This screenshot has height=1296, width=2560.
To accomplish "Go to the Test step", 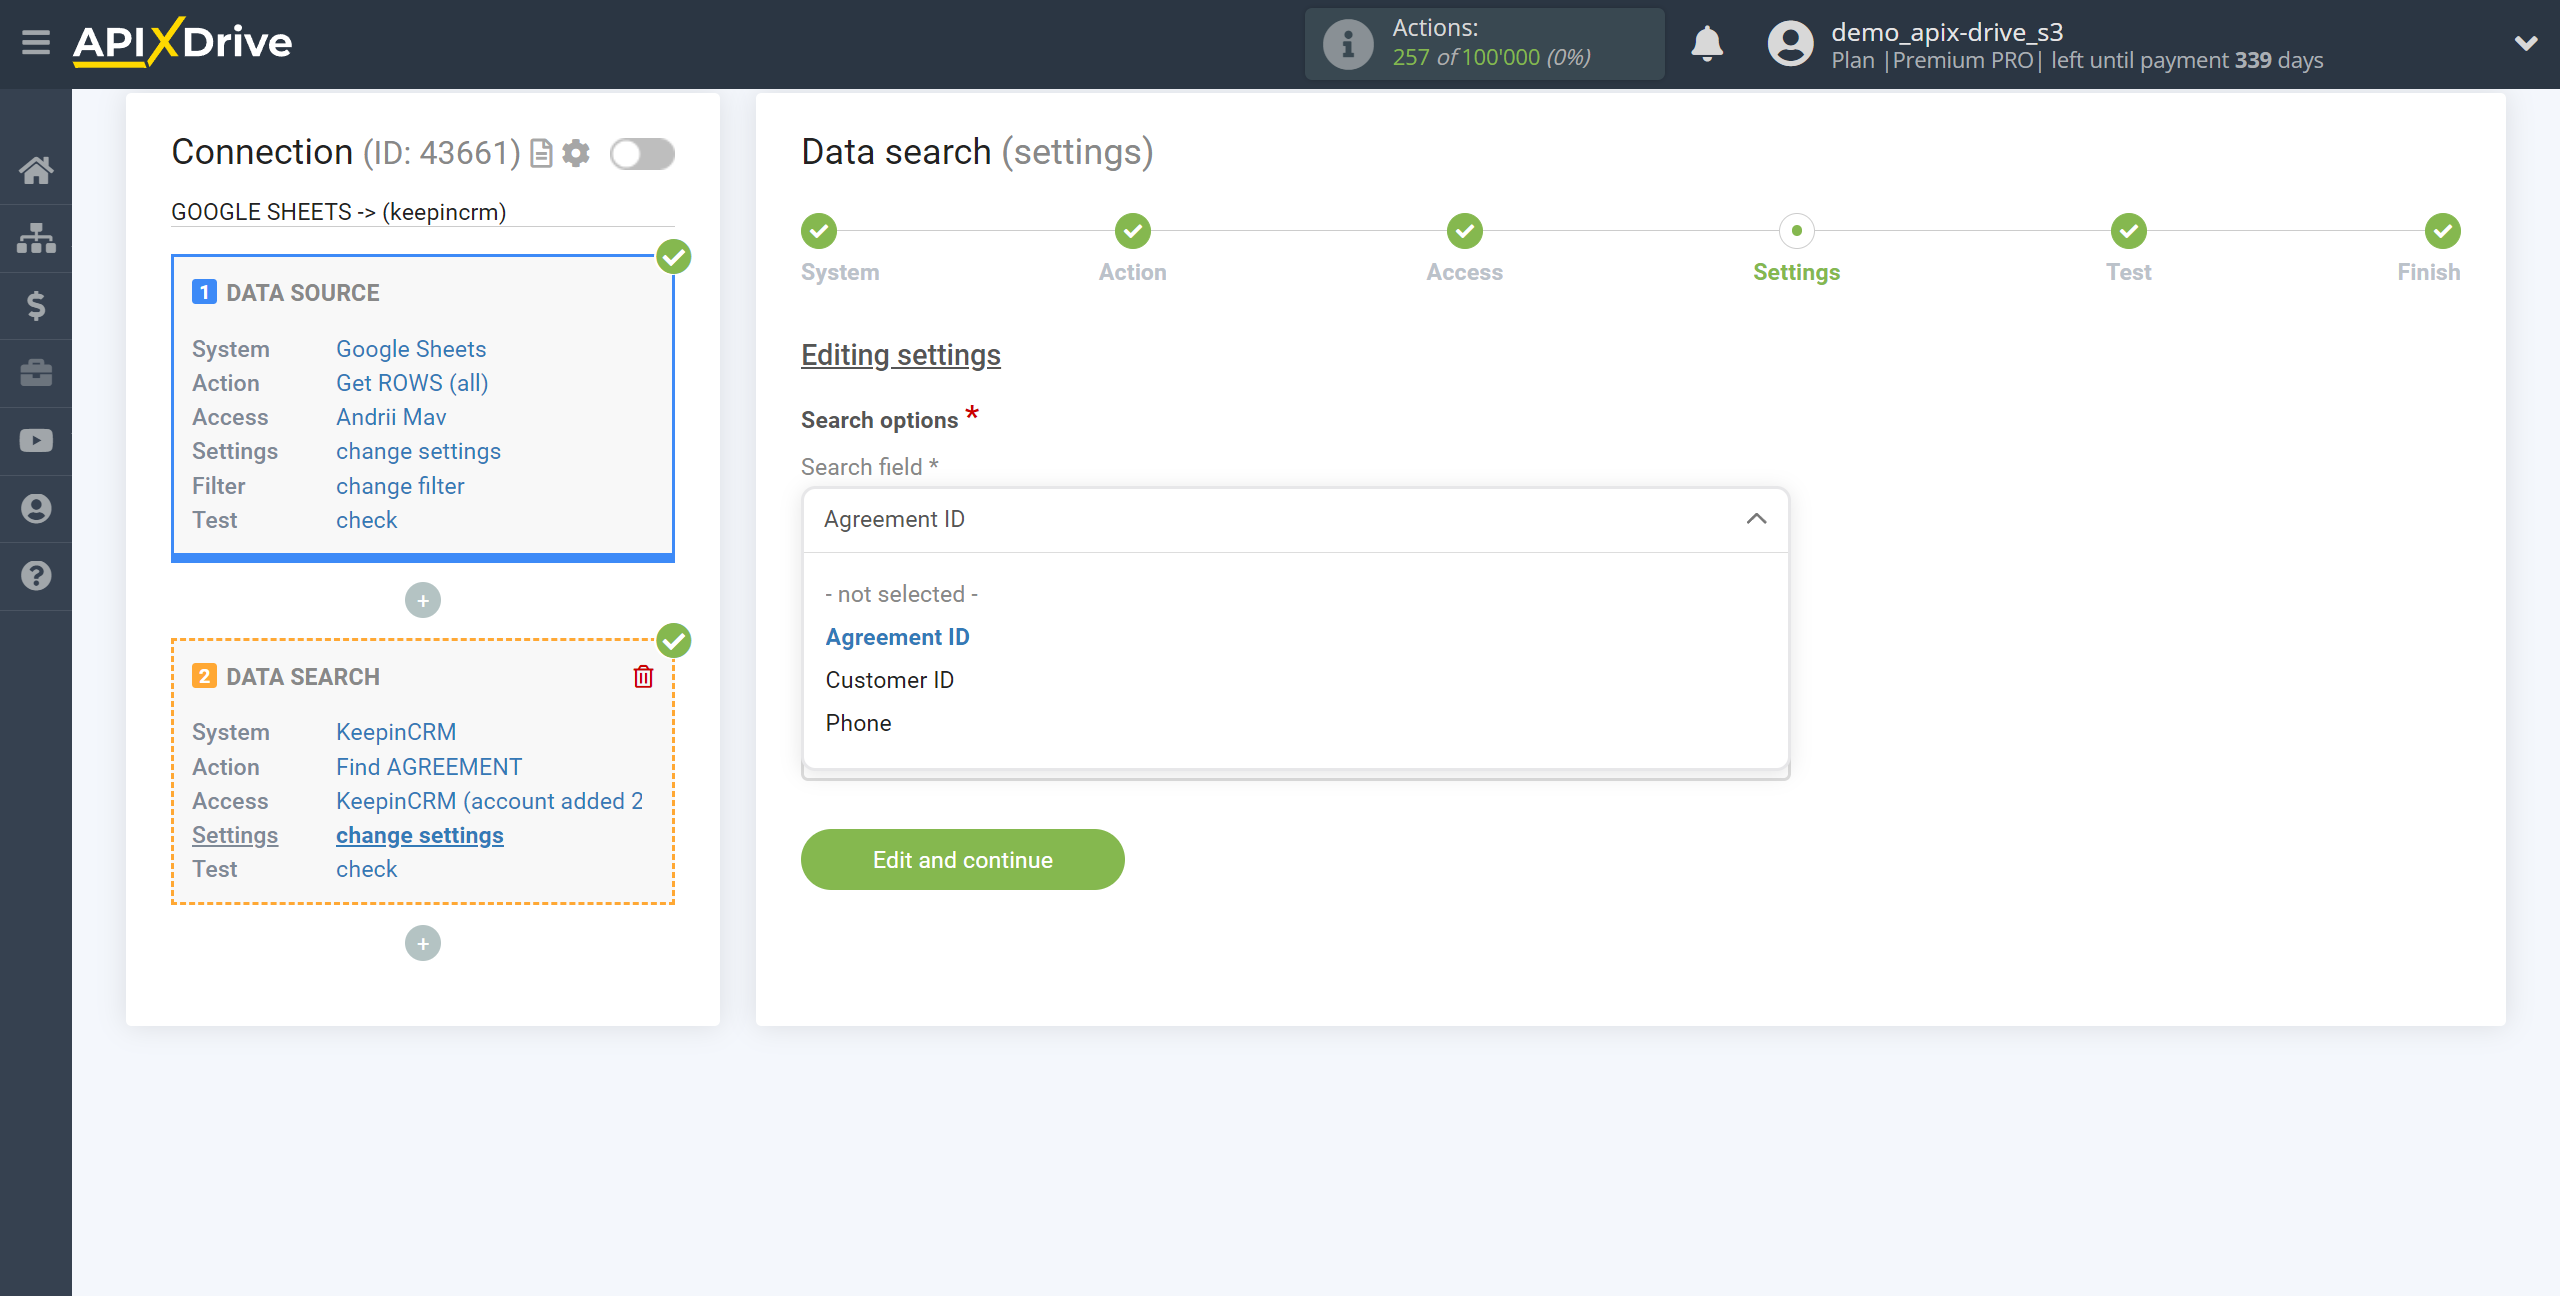I will 2129,231.
